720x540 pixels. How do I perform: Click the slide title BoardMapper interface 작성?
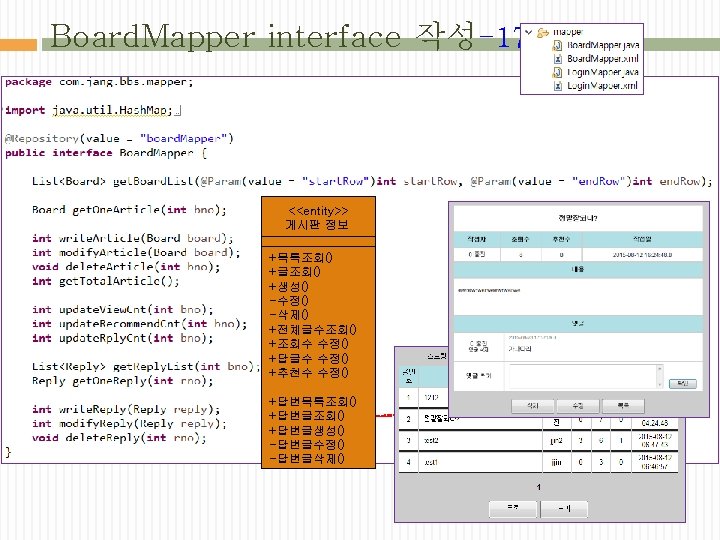(262, 36)
